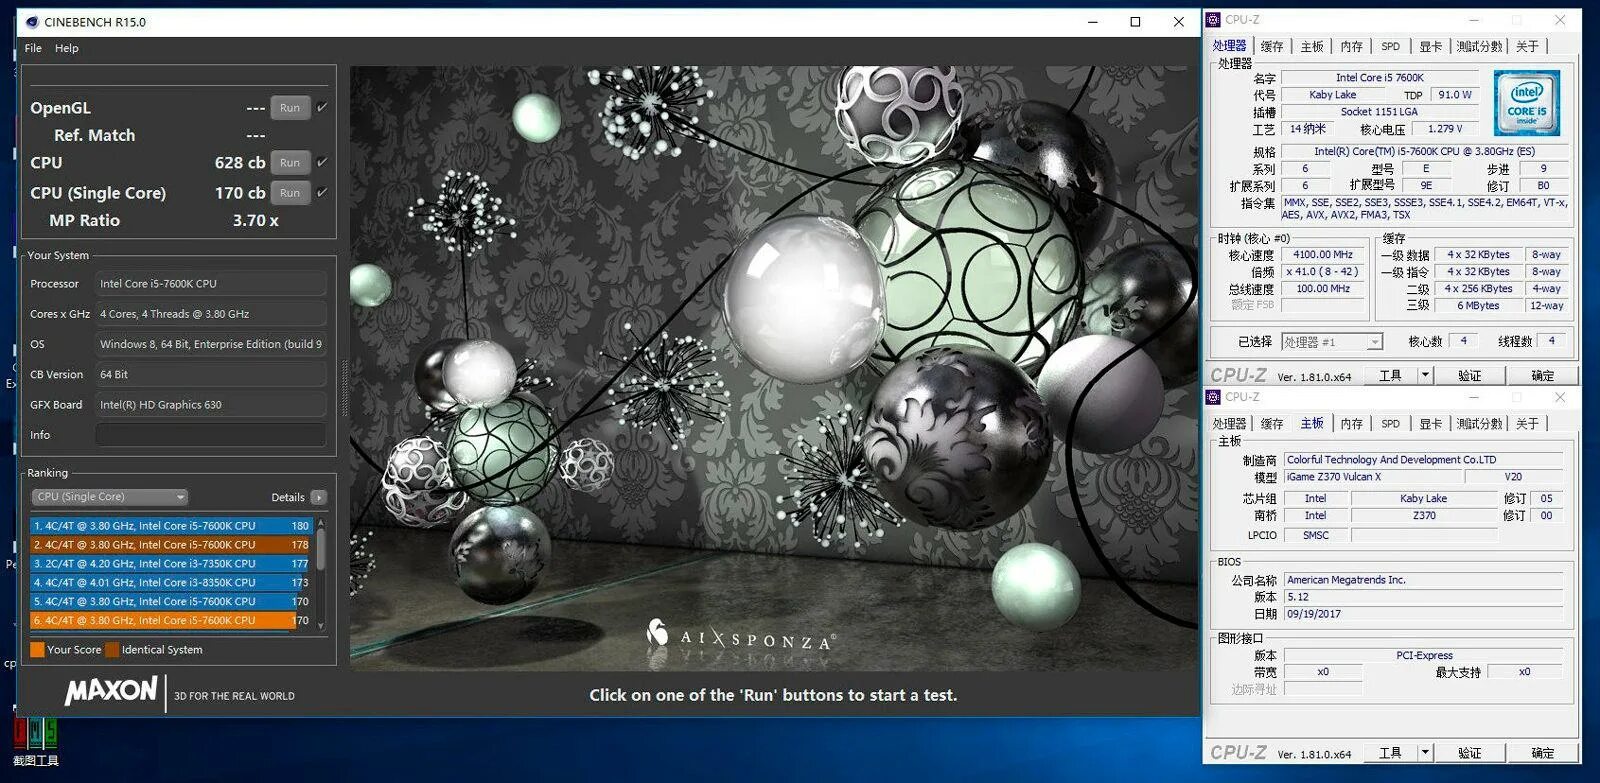1600x783 pixels.
Task: Open the ranking type dropdown CPU (Single Core)
Action: [110, 497]
